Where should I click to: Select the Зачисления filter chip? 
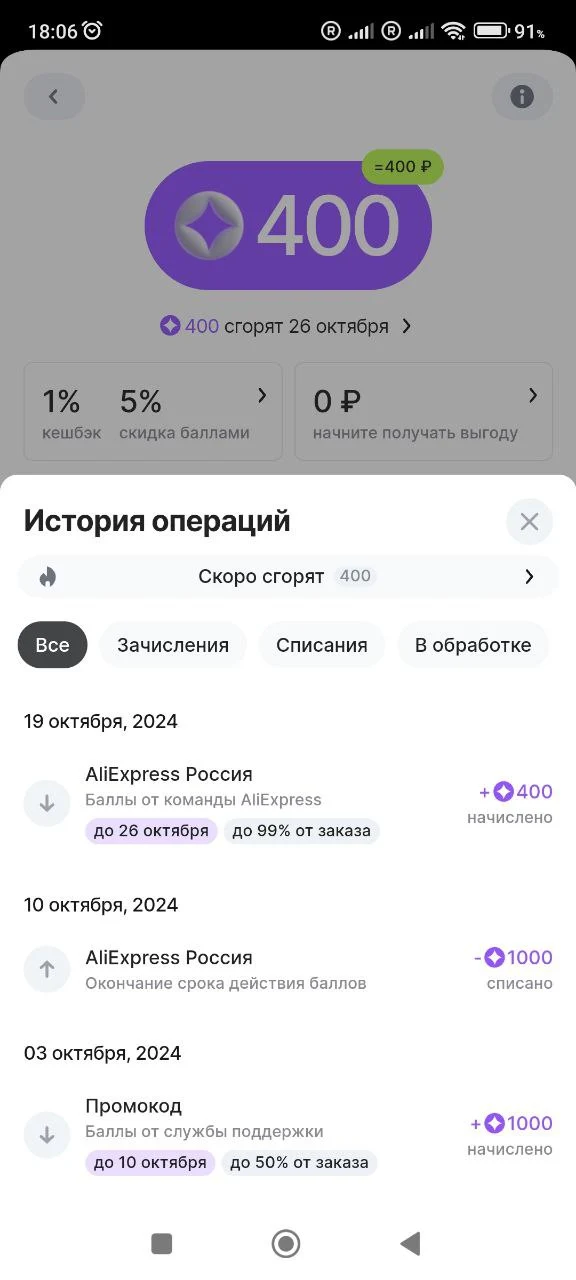(x=173, y=645)
